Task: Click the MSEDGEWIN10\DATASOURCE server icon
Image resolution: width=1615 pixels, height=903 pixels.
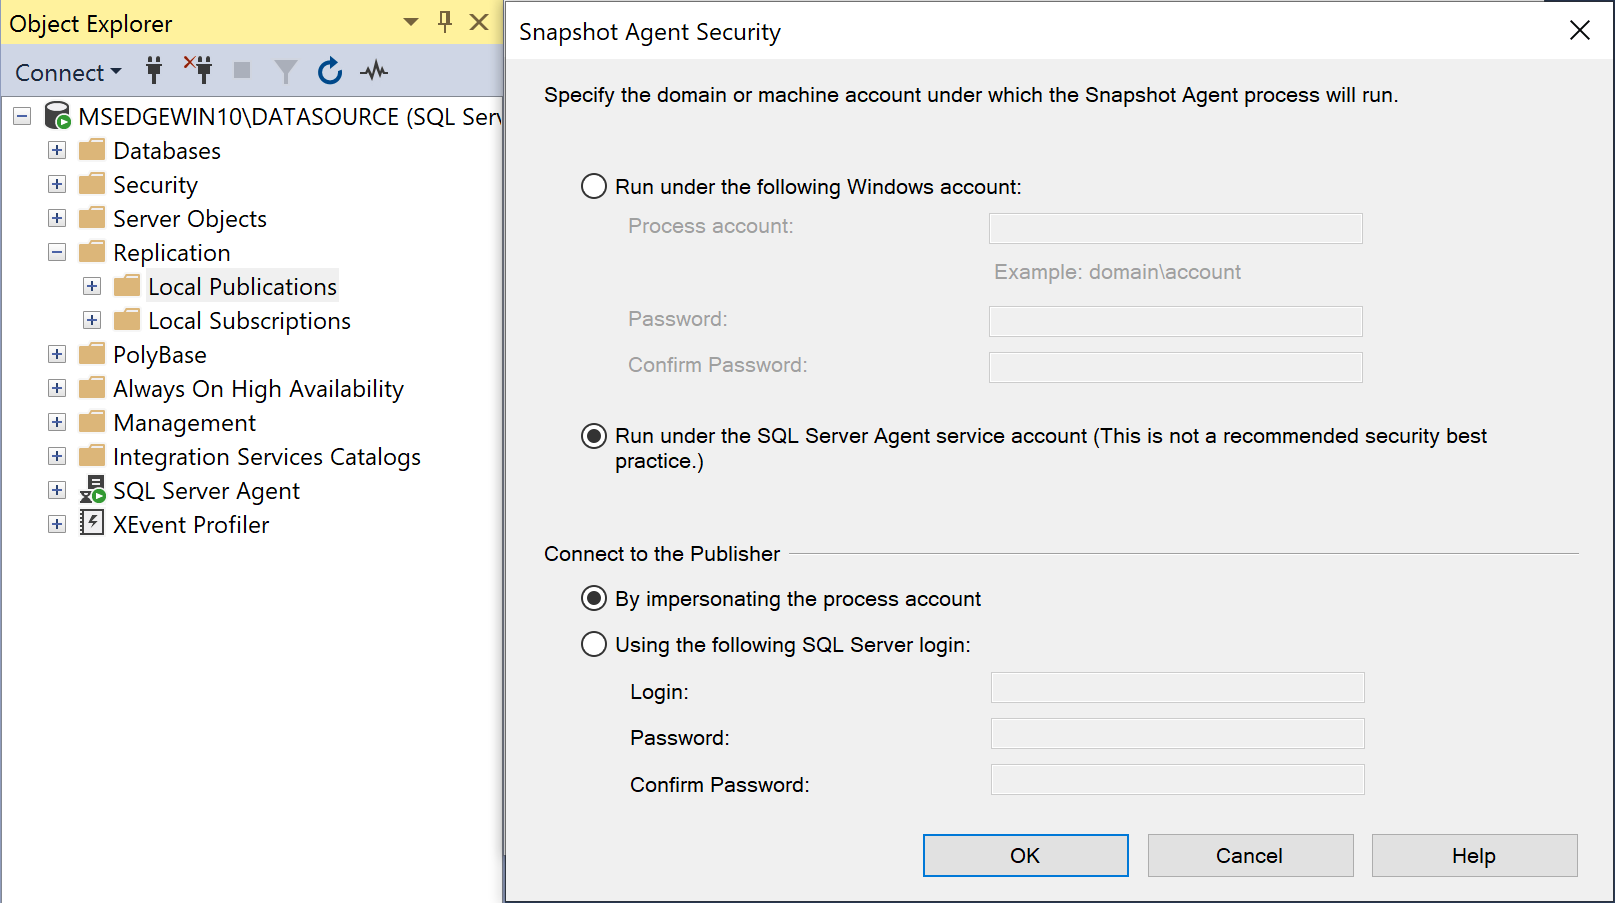Action: pos(57,115)
